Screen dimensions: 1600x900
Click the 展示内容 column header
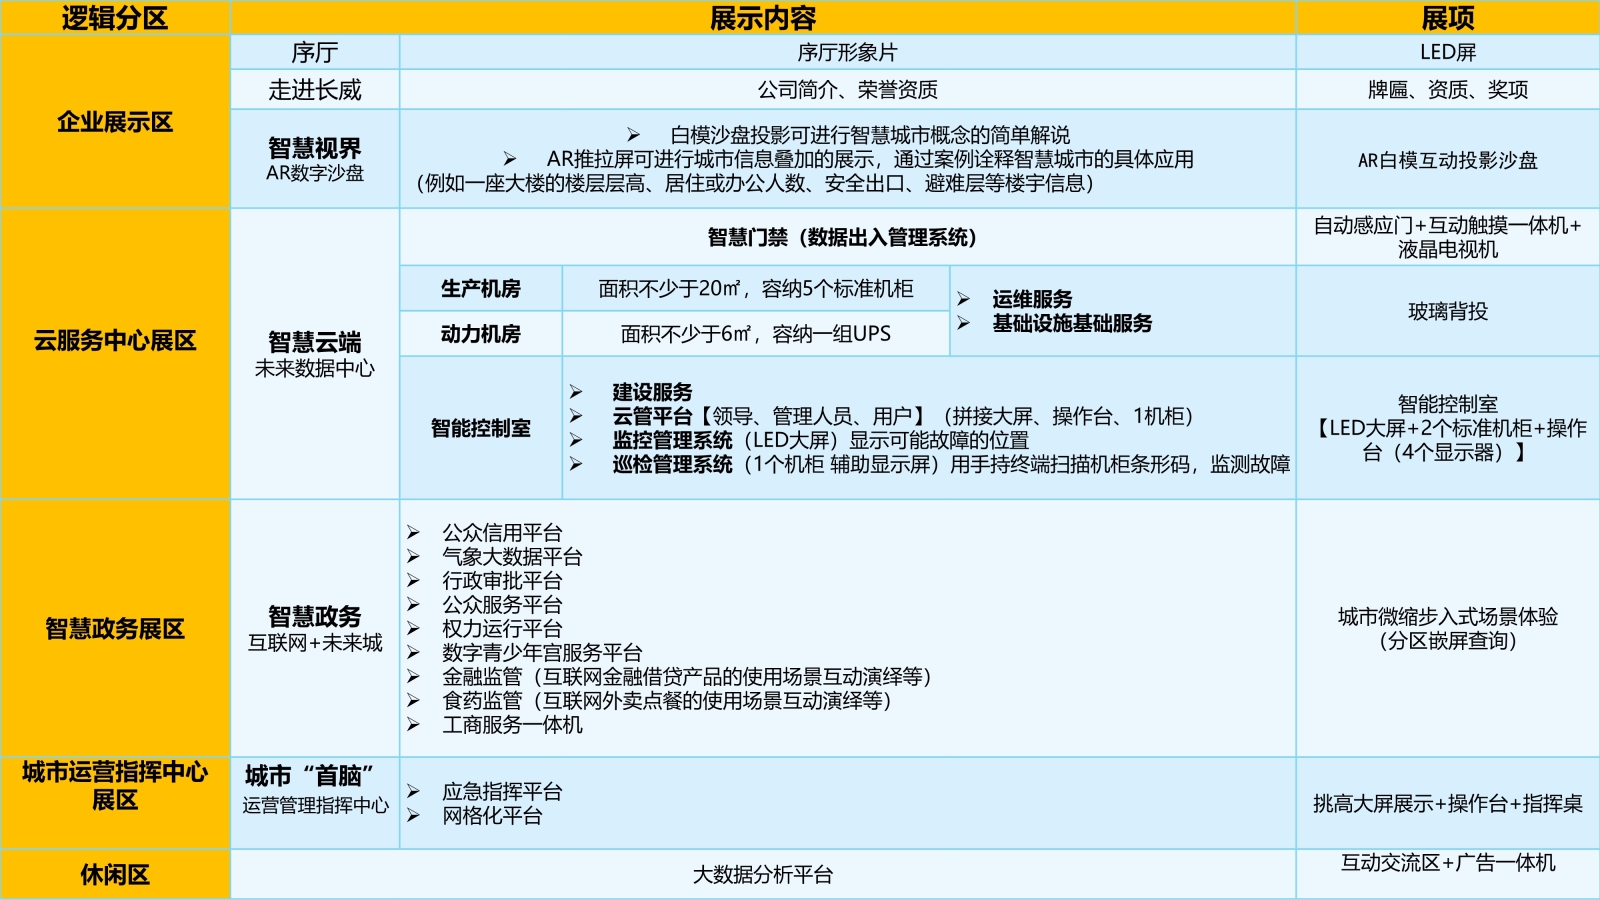point(763,18)
